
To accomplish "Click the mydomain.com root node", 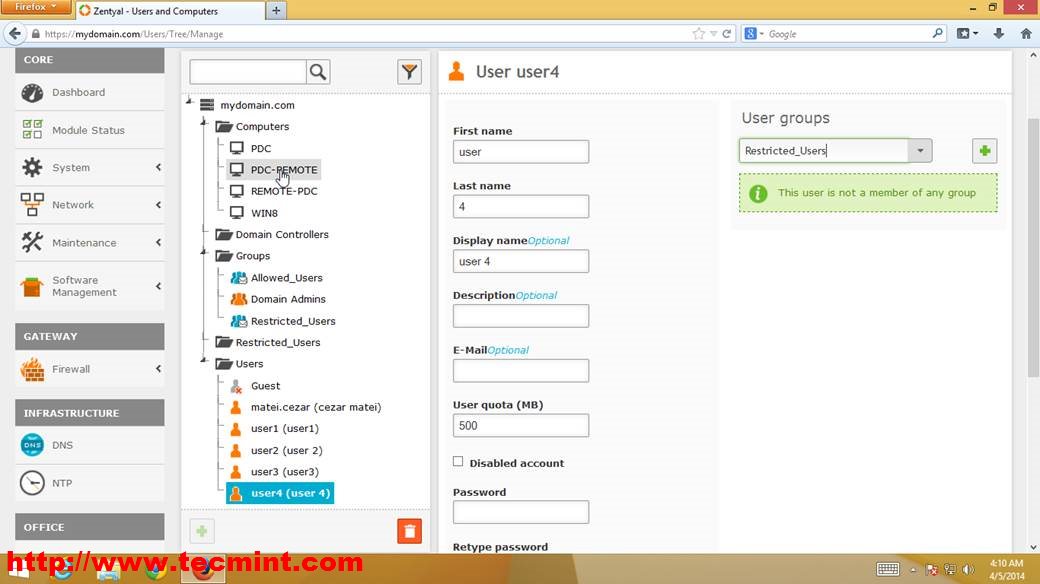I will pos(257,105).
